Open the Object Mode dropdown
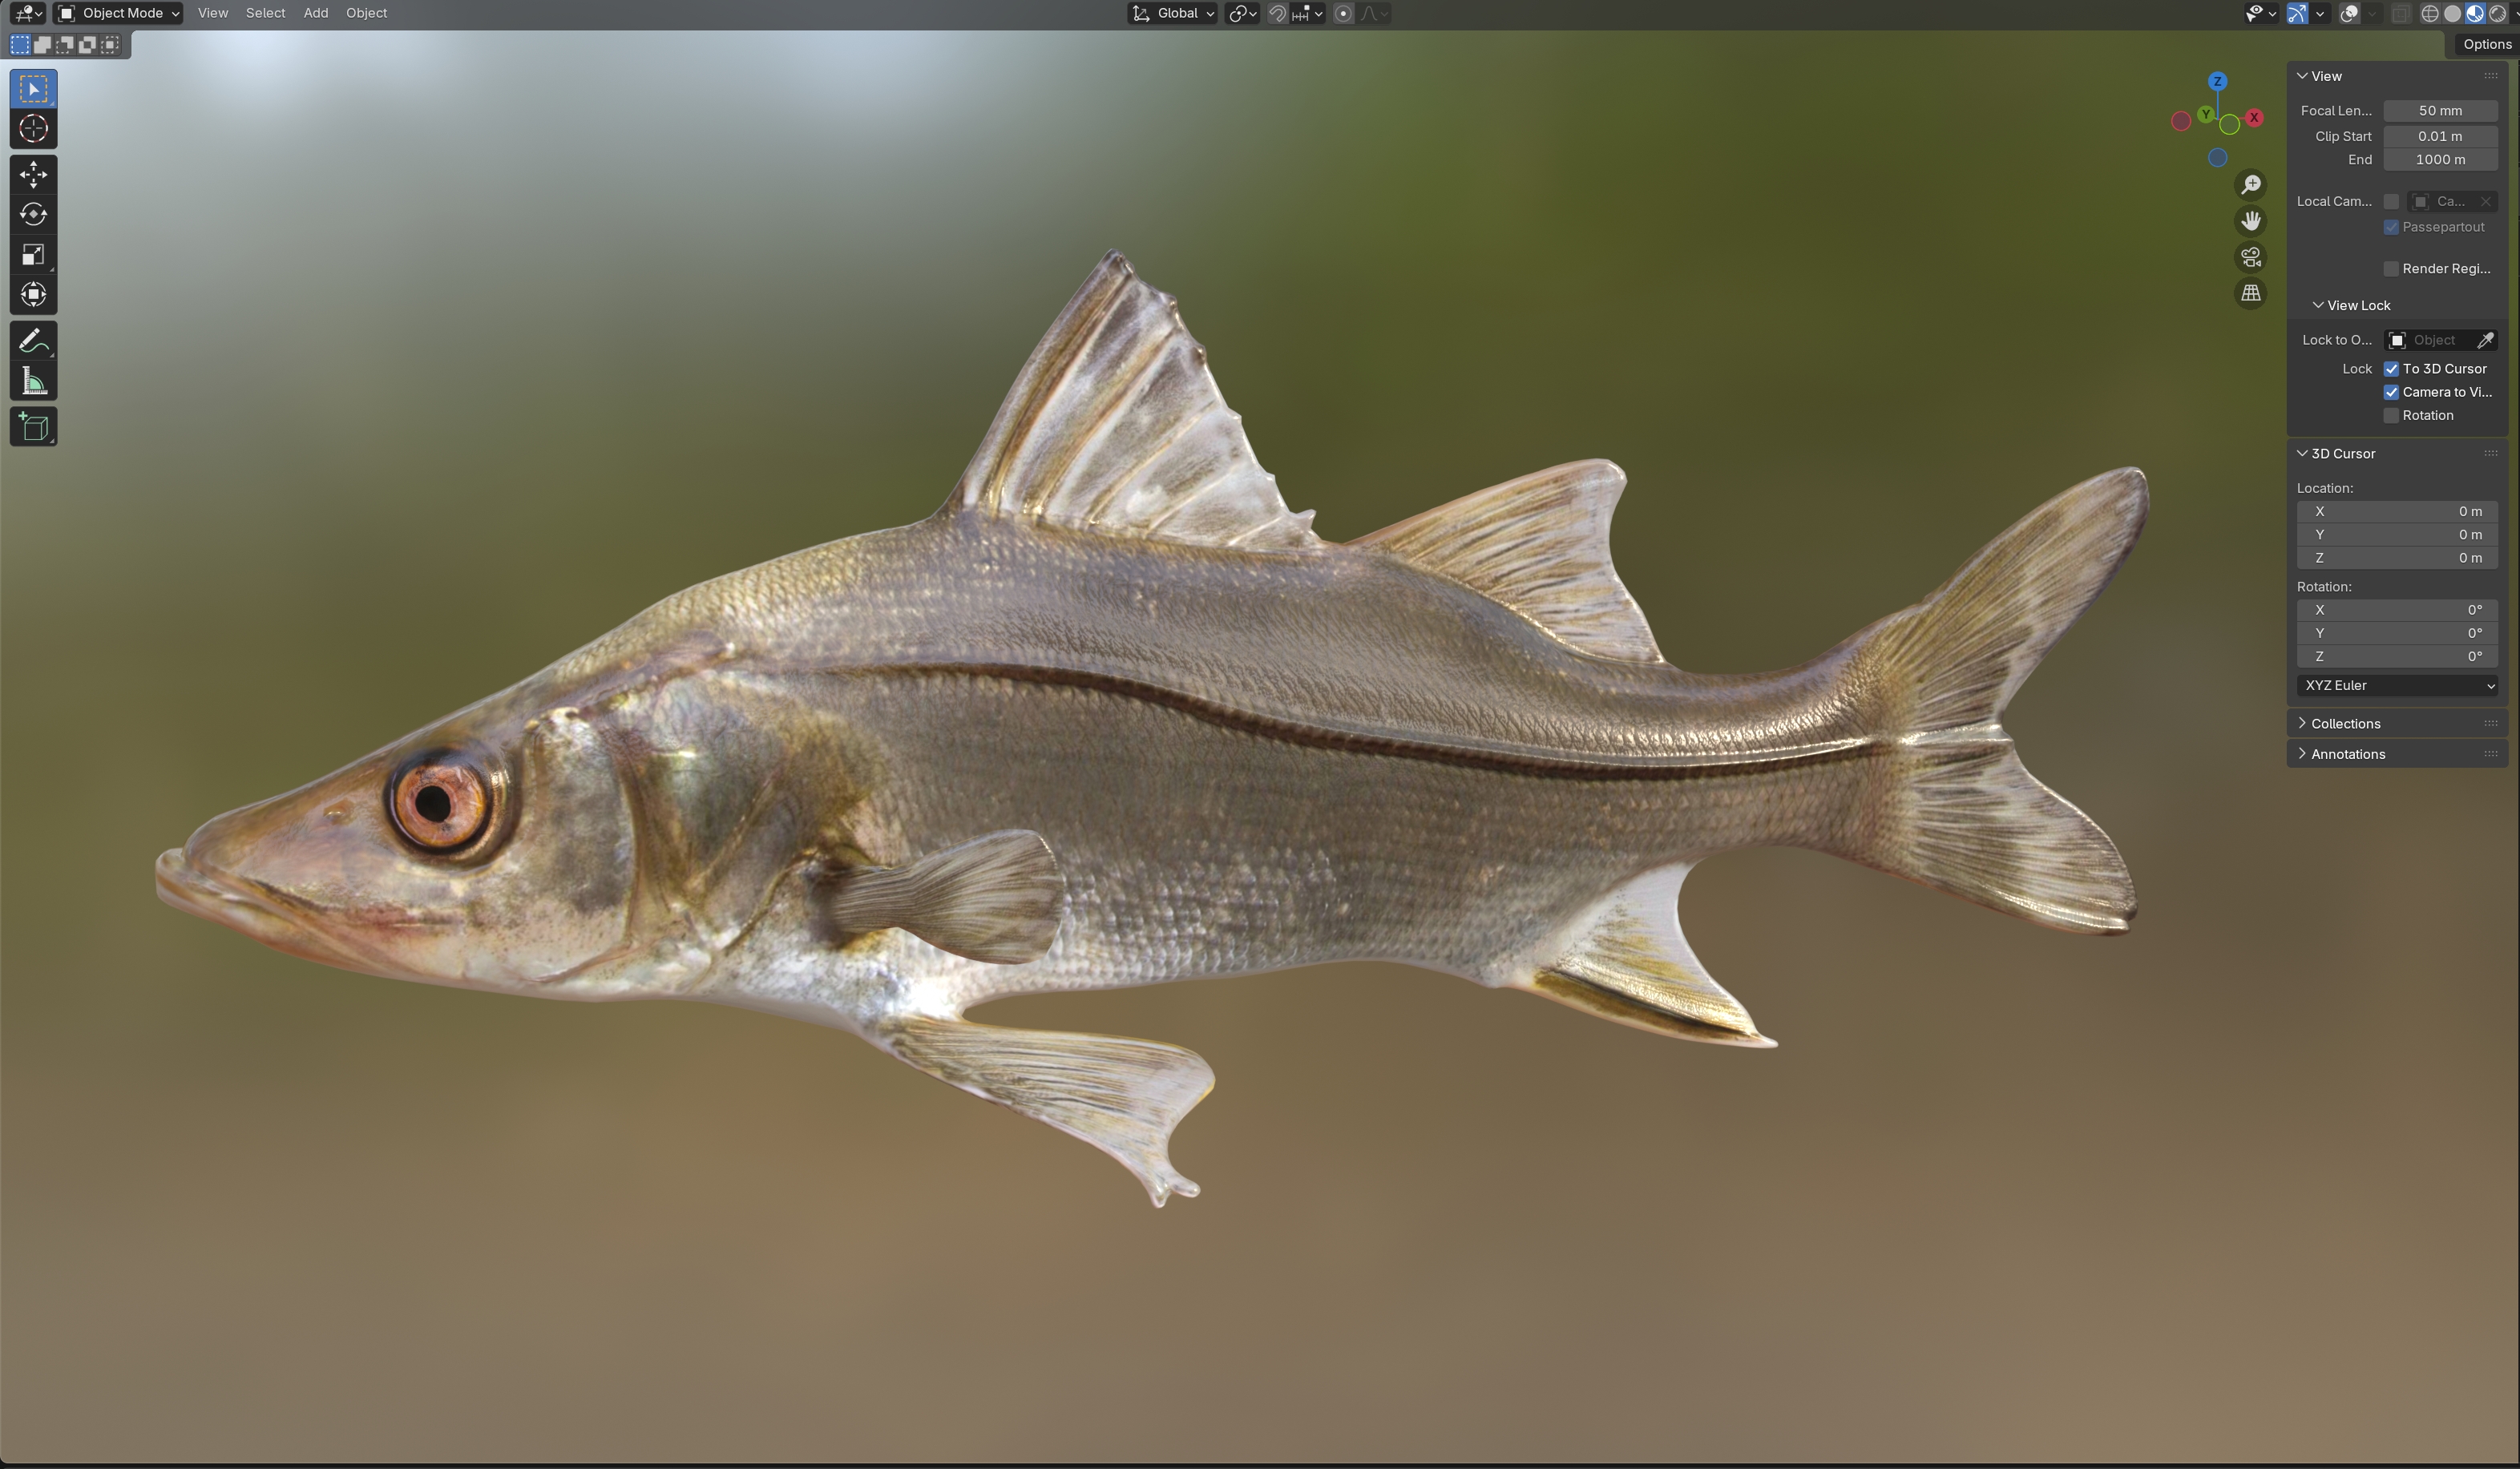This screenshot has width=2520, height=1469. (x=118, y=13)
